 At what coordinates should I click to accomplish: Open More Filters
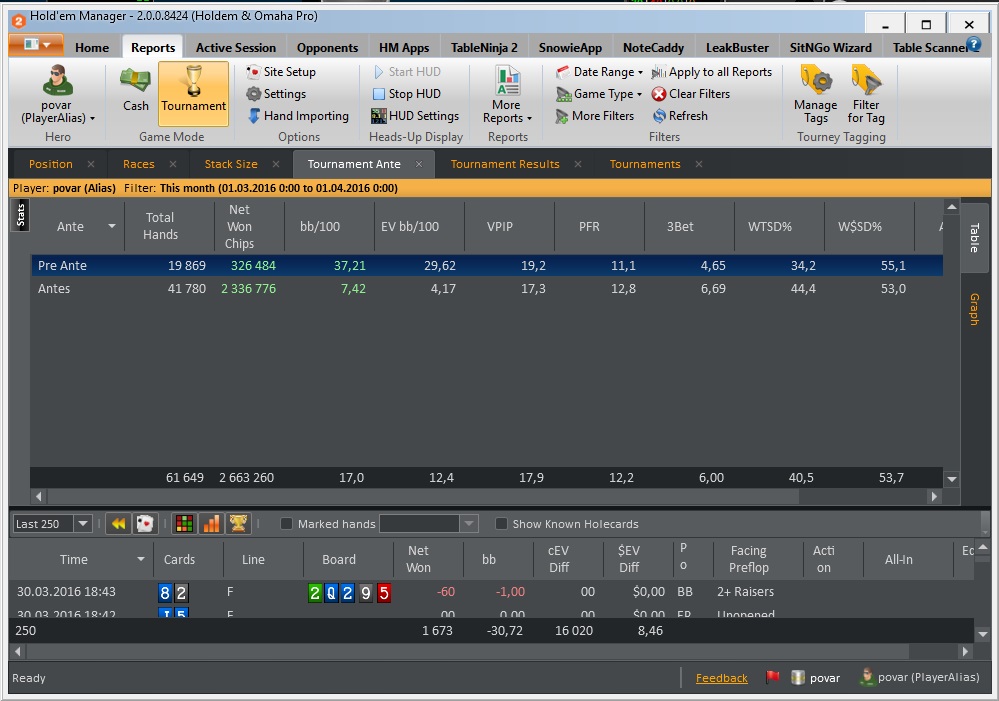(594, 116)
